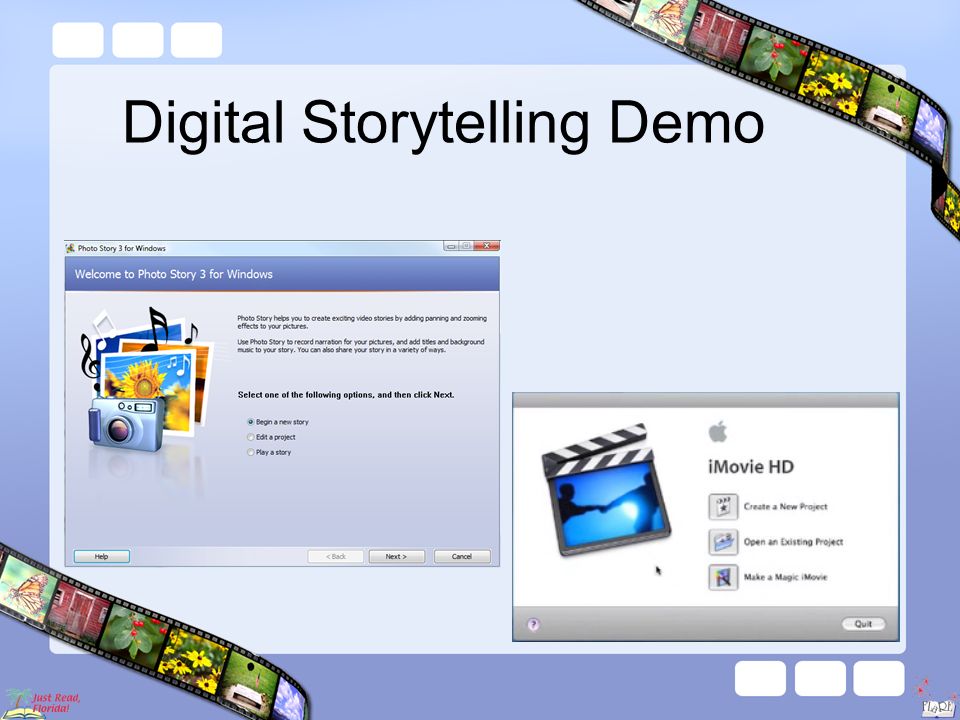Click the Help button in Photo Story
This screenshot has height=720, width=960.
tap(102, 557)
